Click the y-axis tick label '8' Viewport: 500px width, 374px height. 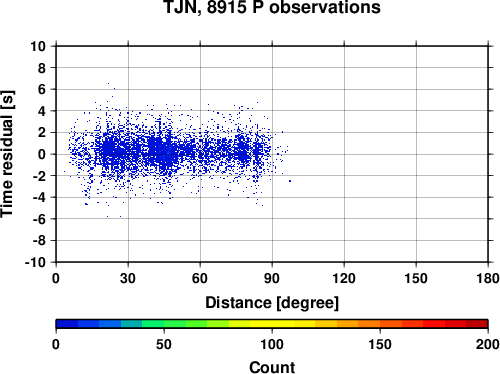coord(42,68)
